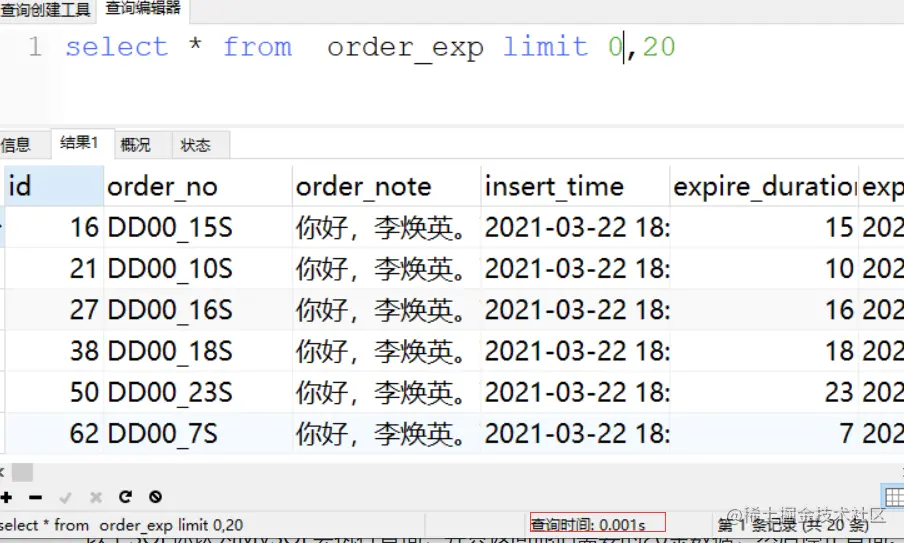This screenshot has height=543, width=904.
Task: Click the horizontal scrollbar thumb
Action: pyautogui.click(x=22, y=472)
